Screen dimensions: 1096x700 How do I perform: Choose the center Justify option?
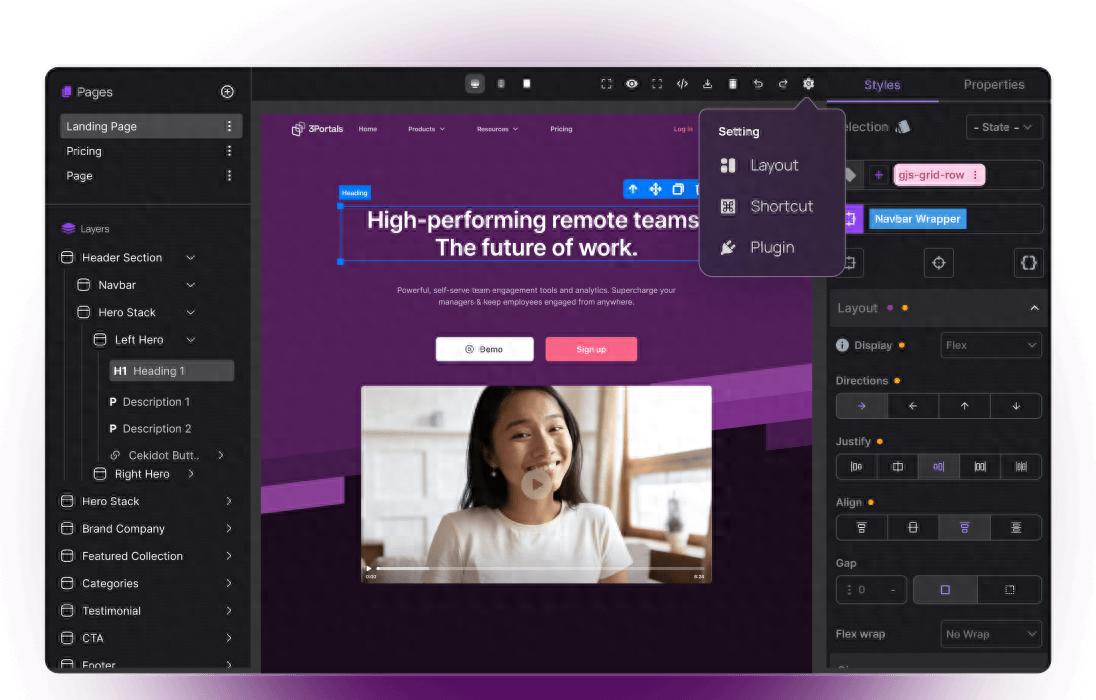click(x=897, y=466)
